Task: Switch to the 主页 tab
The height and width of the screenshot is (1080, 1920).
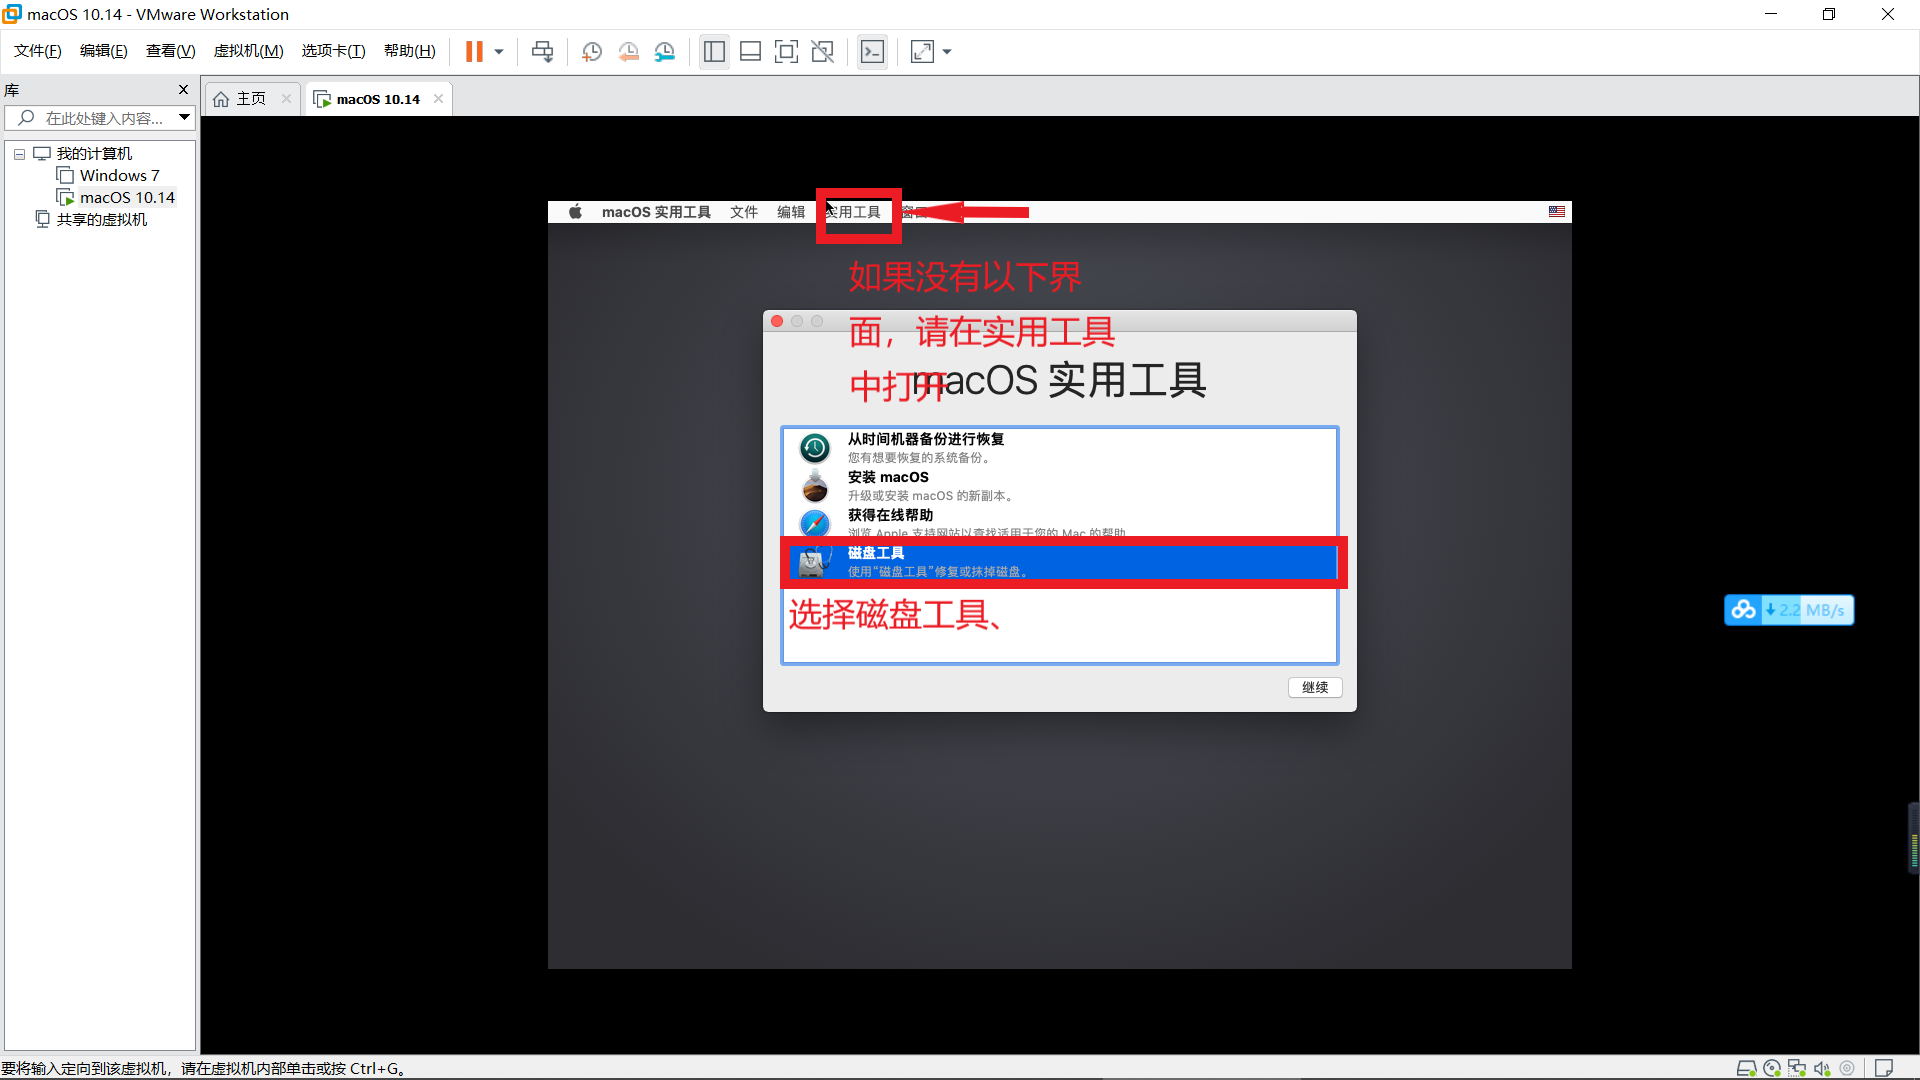Action: point(250,99)
